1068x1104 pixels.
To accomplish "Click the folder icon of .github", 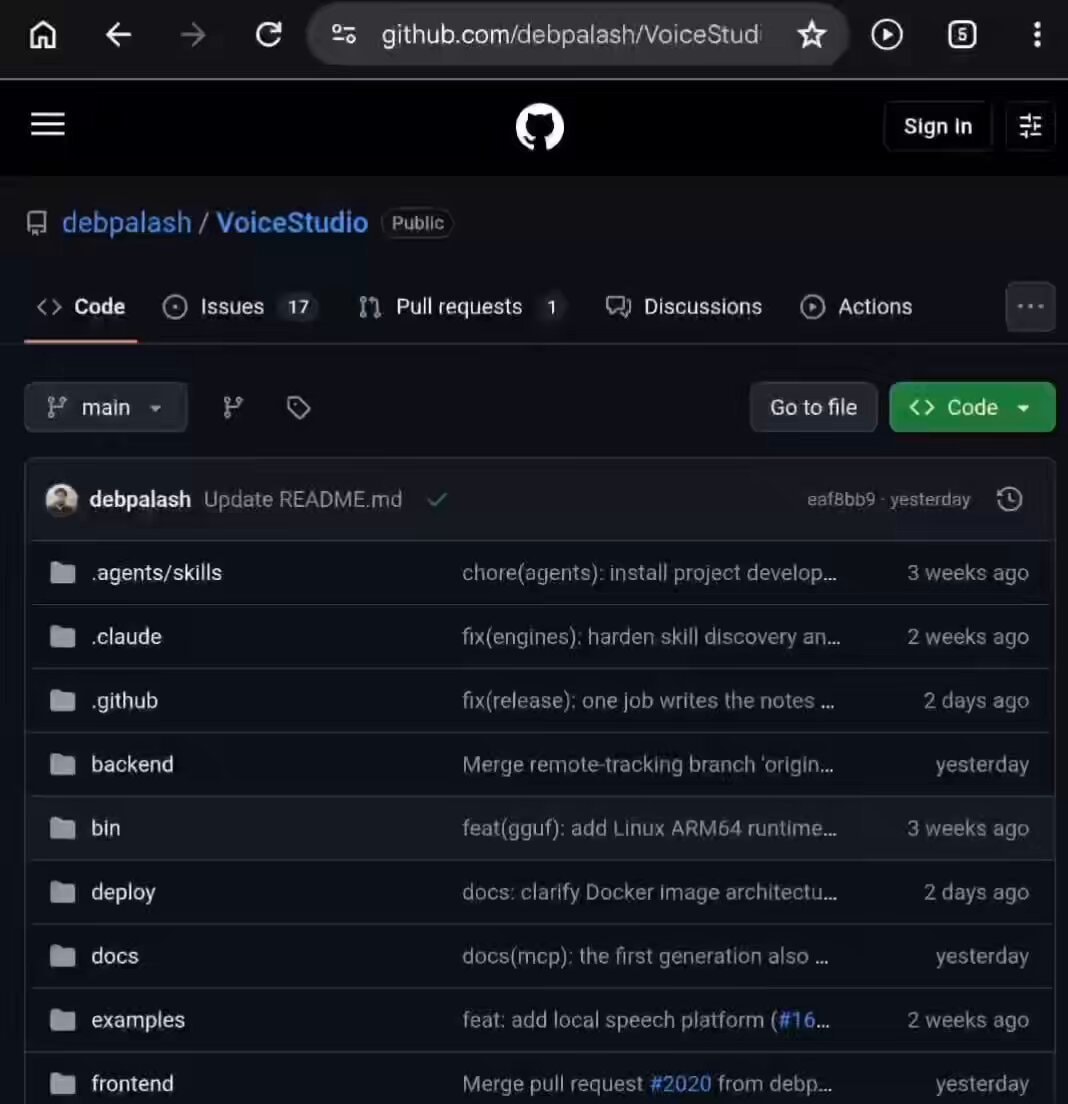I will (63, 701).
